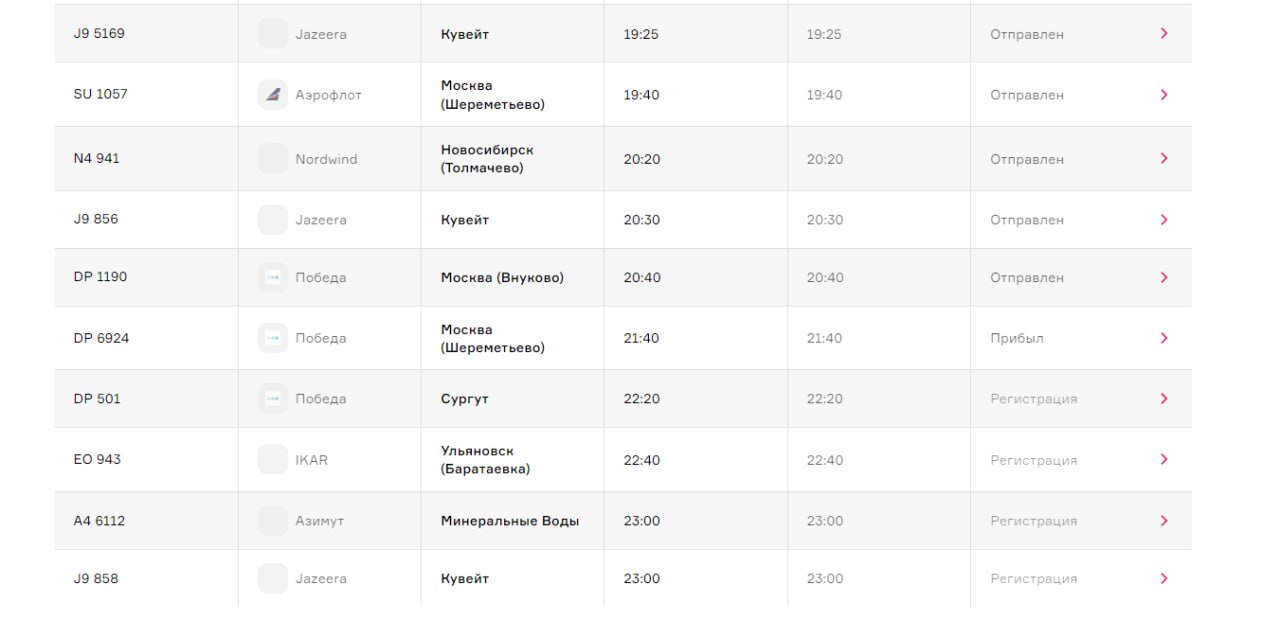Click the Aeroflot logo icon
The width and height of the screenshot is (1280, 638).
coord(272,95)
